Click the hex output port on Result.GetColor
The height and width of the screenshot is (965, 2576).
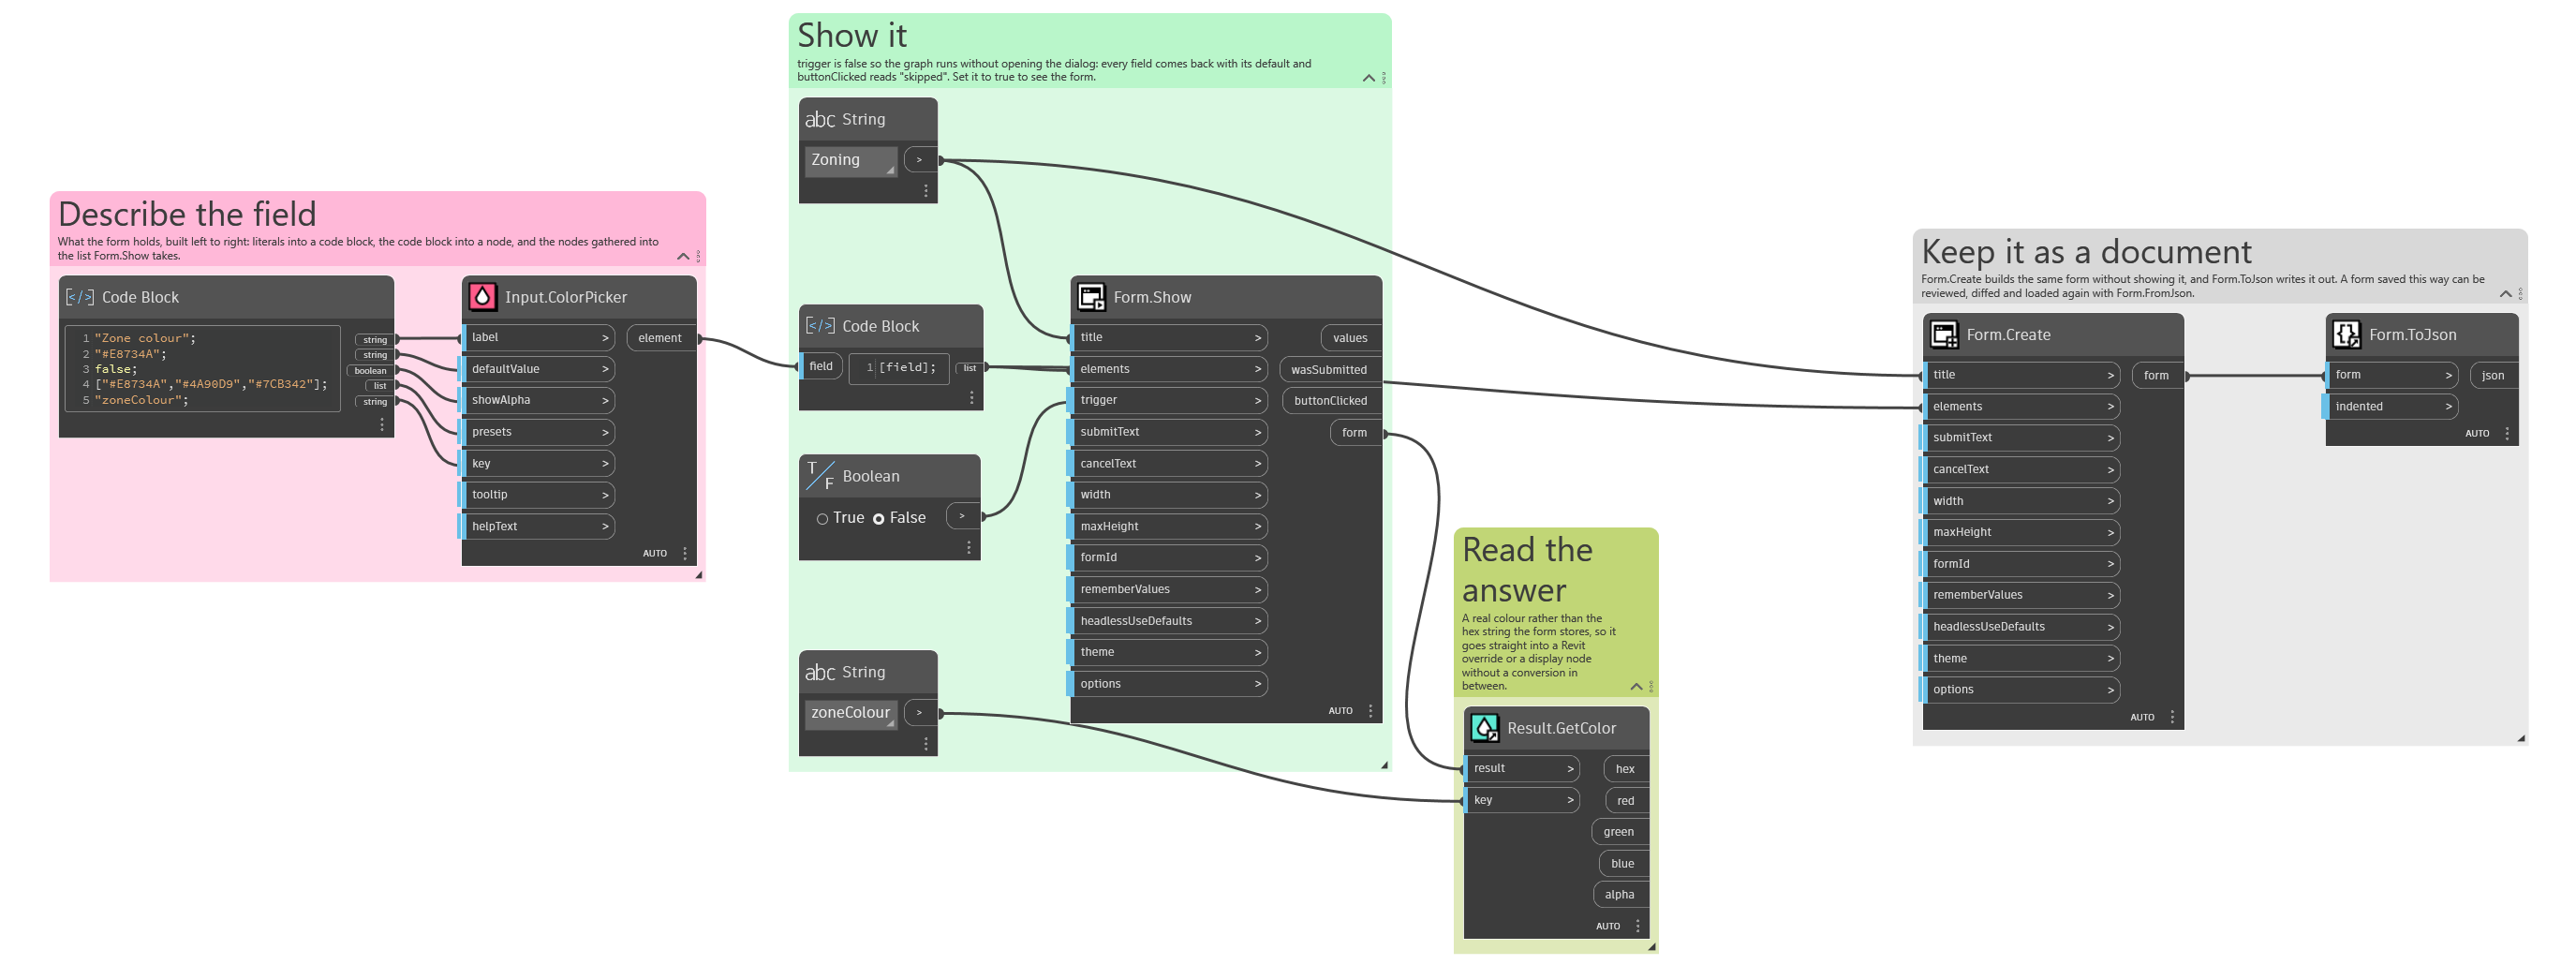[x=1625, y=769]
